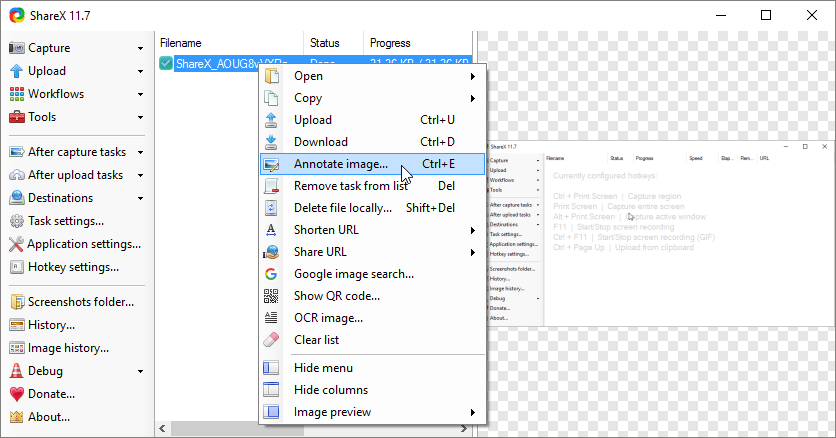Click the About crown icon
The width and height of the screenshot is (836, 438).
[x=17, y=417]
